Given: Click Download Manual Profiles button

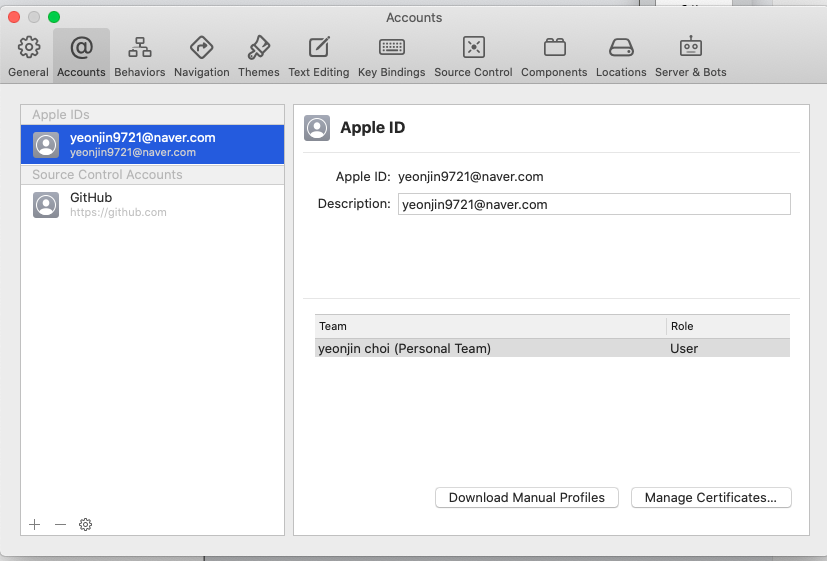Looking at the screenshot, I should pos(527,498).
